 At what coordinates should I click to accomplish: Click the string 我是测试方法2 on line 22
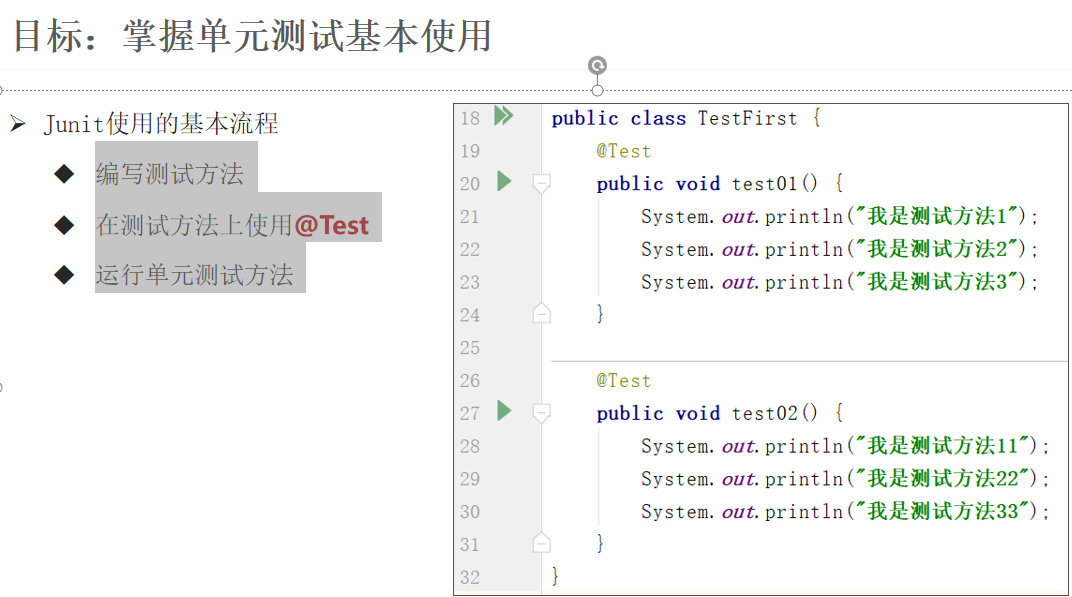937,250
